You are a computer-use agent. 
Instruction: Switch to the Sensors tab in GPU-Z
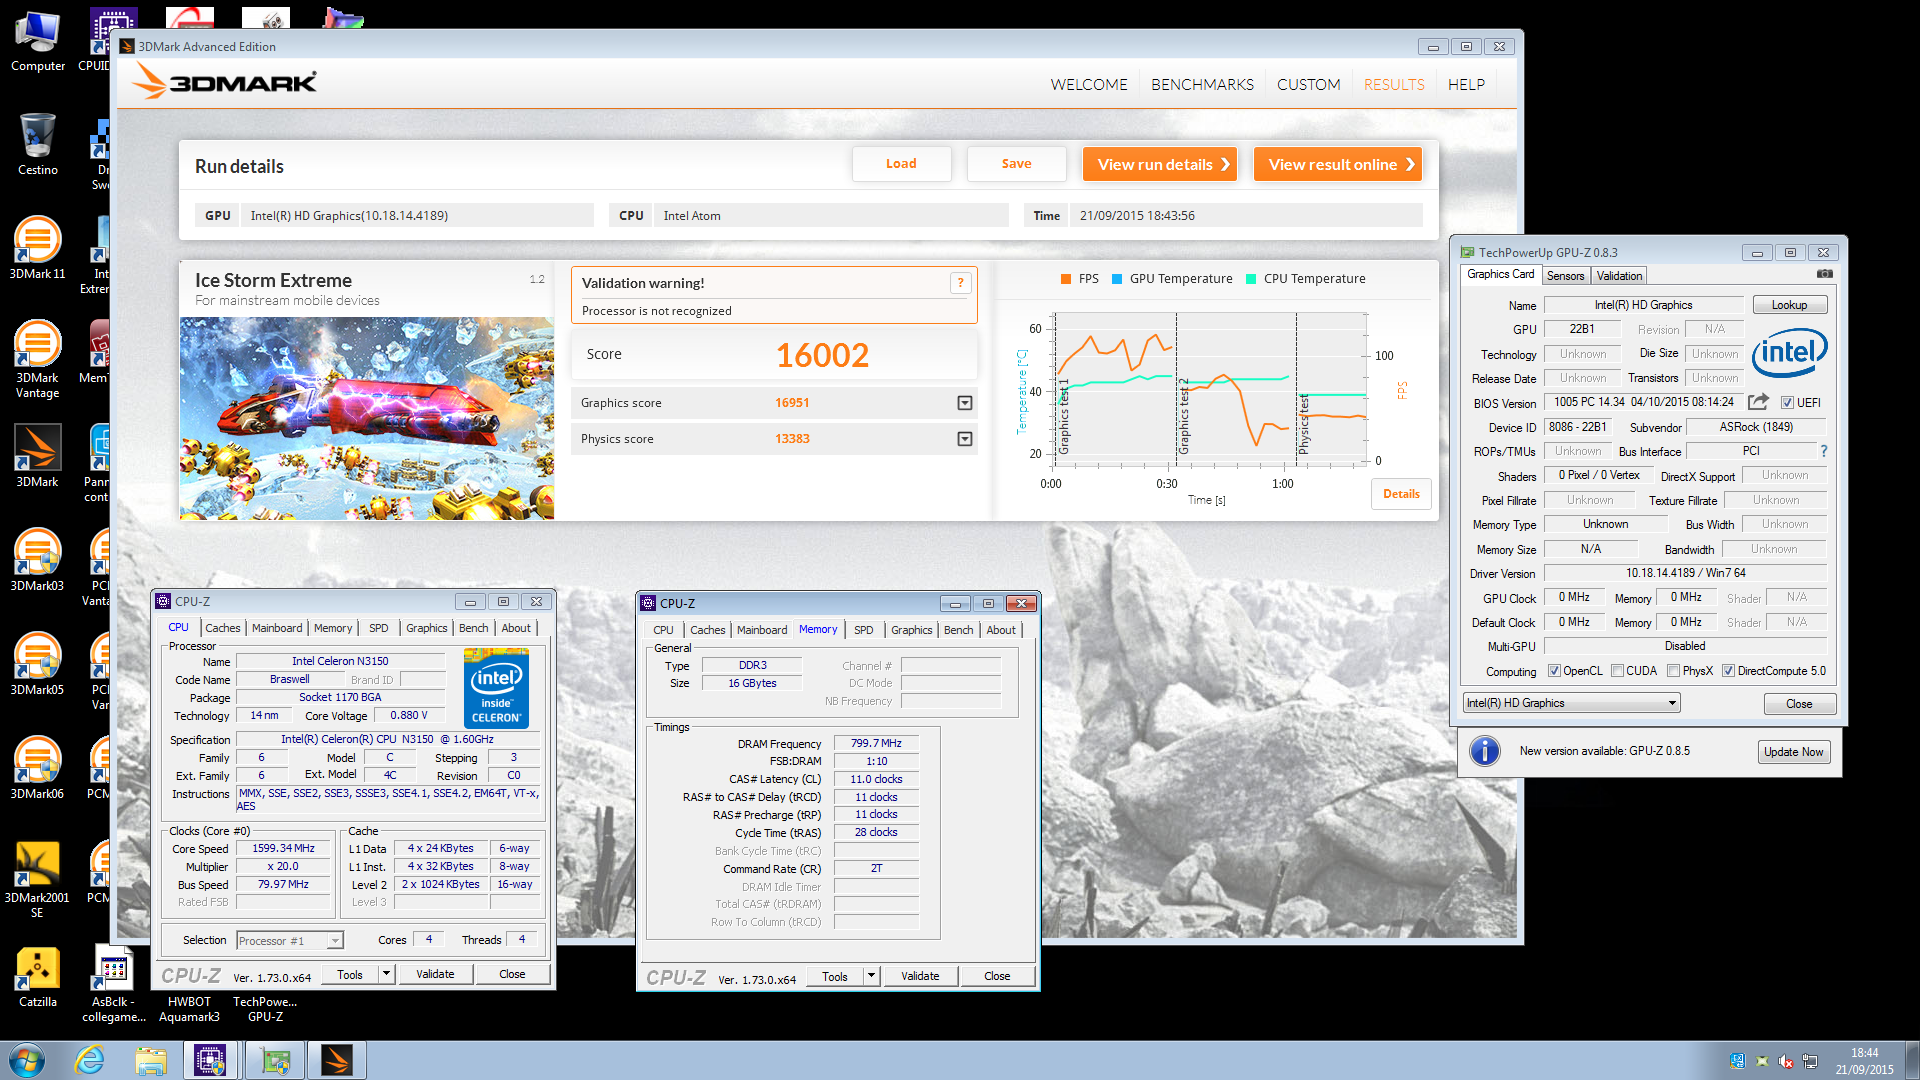[1565, 276]
